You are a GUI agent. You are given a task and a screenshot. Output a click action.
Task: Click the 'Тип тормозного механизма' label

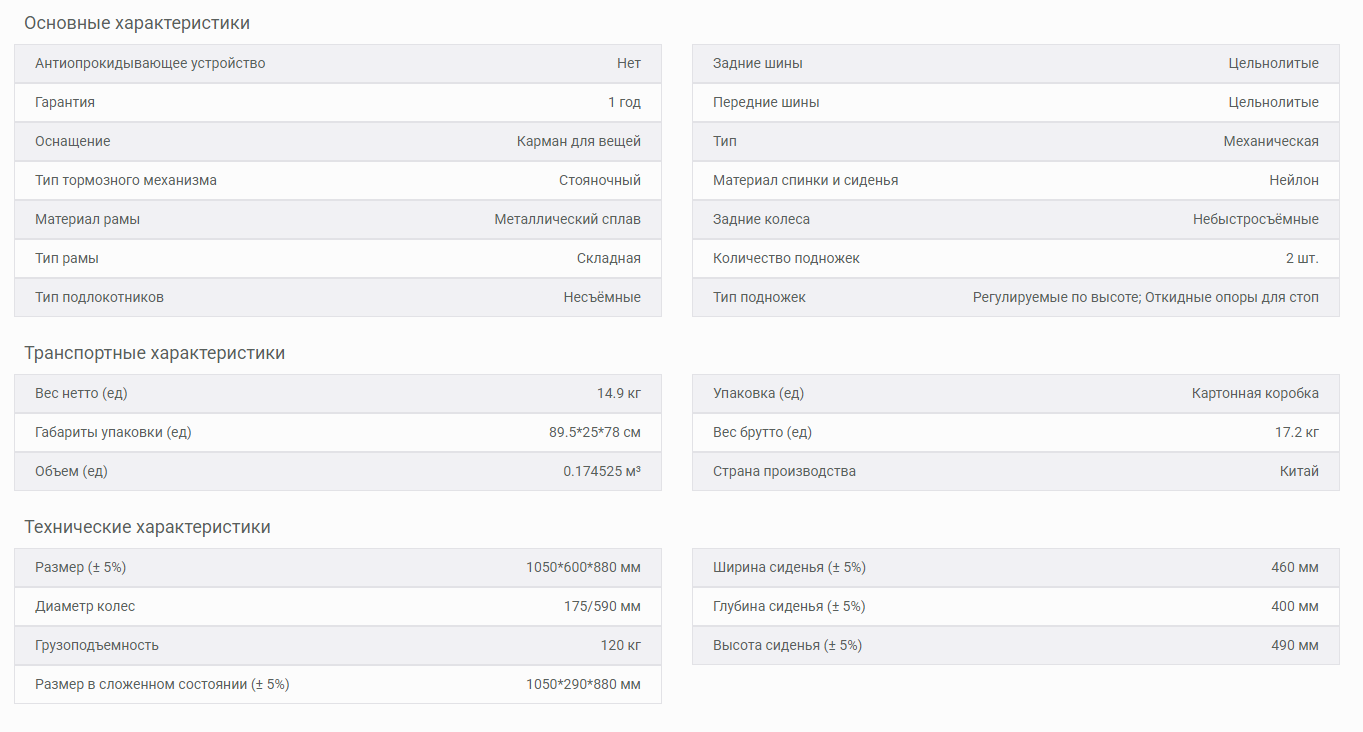coord(126,180)
